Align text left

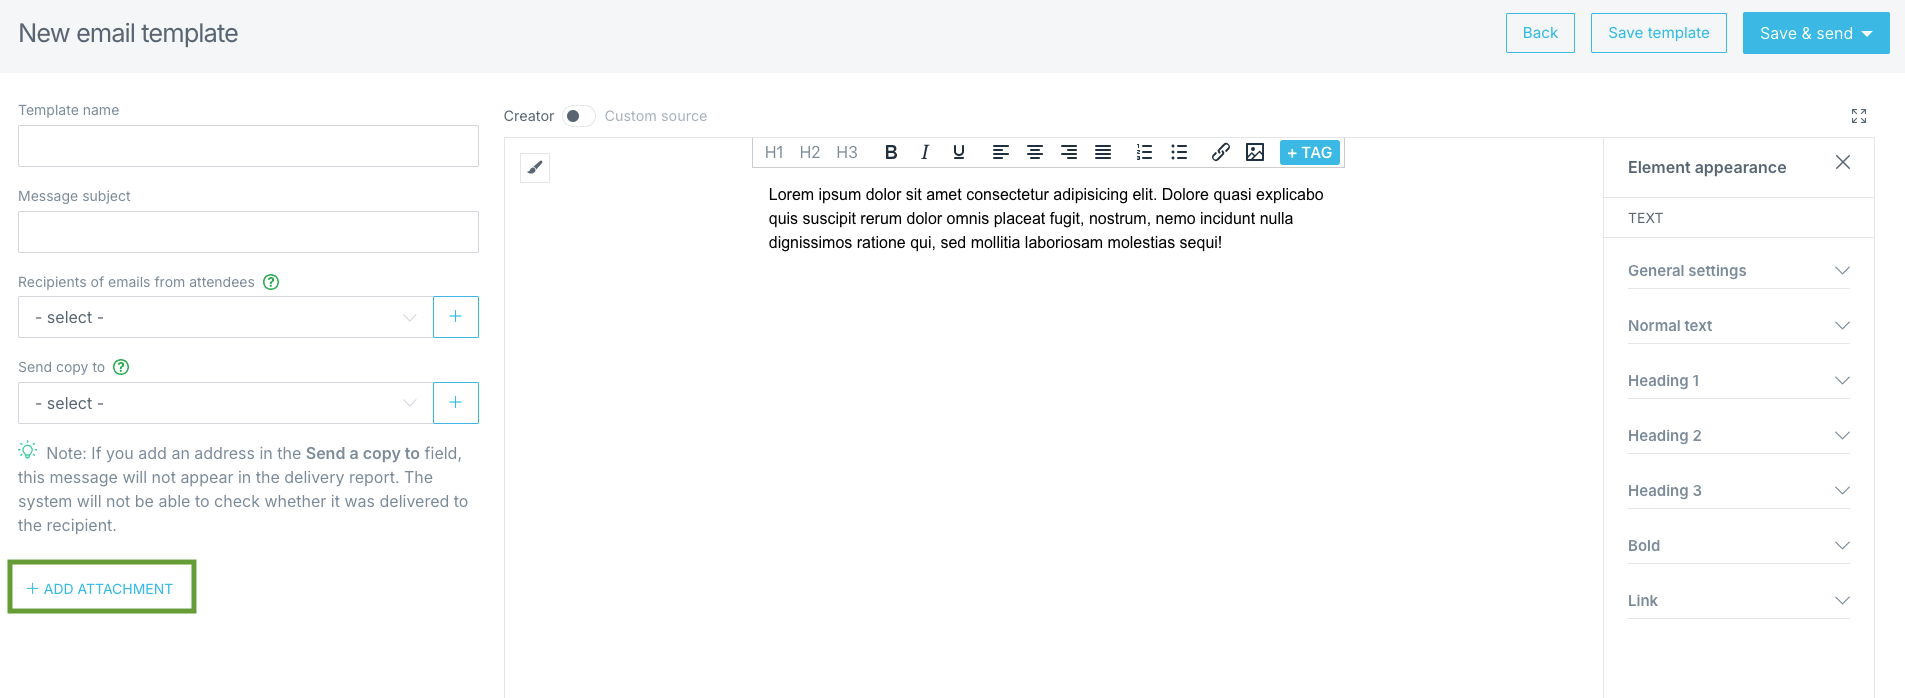coord(1000,152)
